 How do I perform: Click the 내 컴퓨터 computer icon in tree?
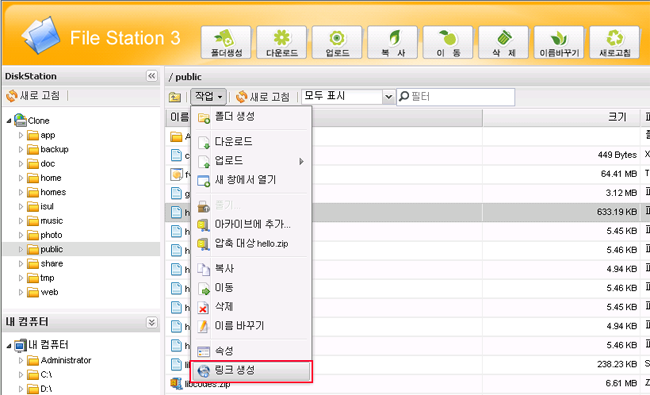coord(20,345)
